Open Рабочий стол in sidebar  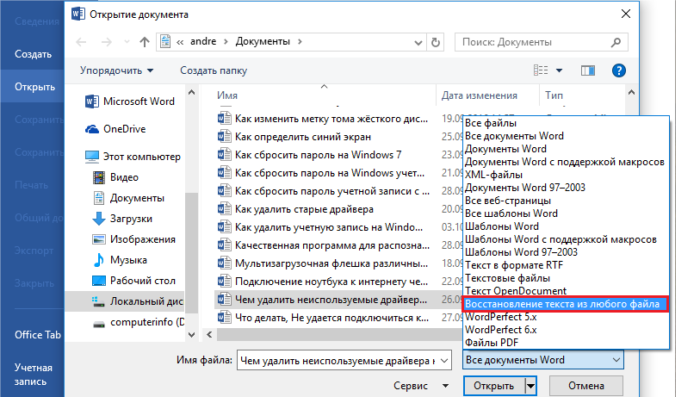coord(134,281)
